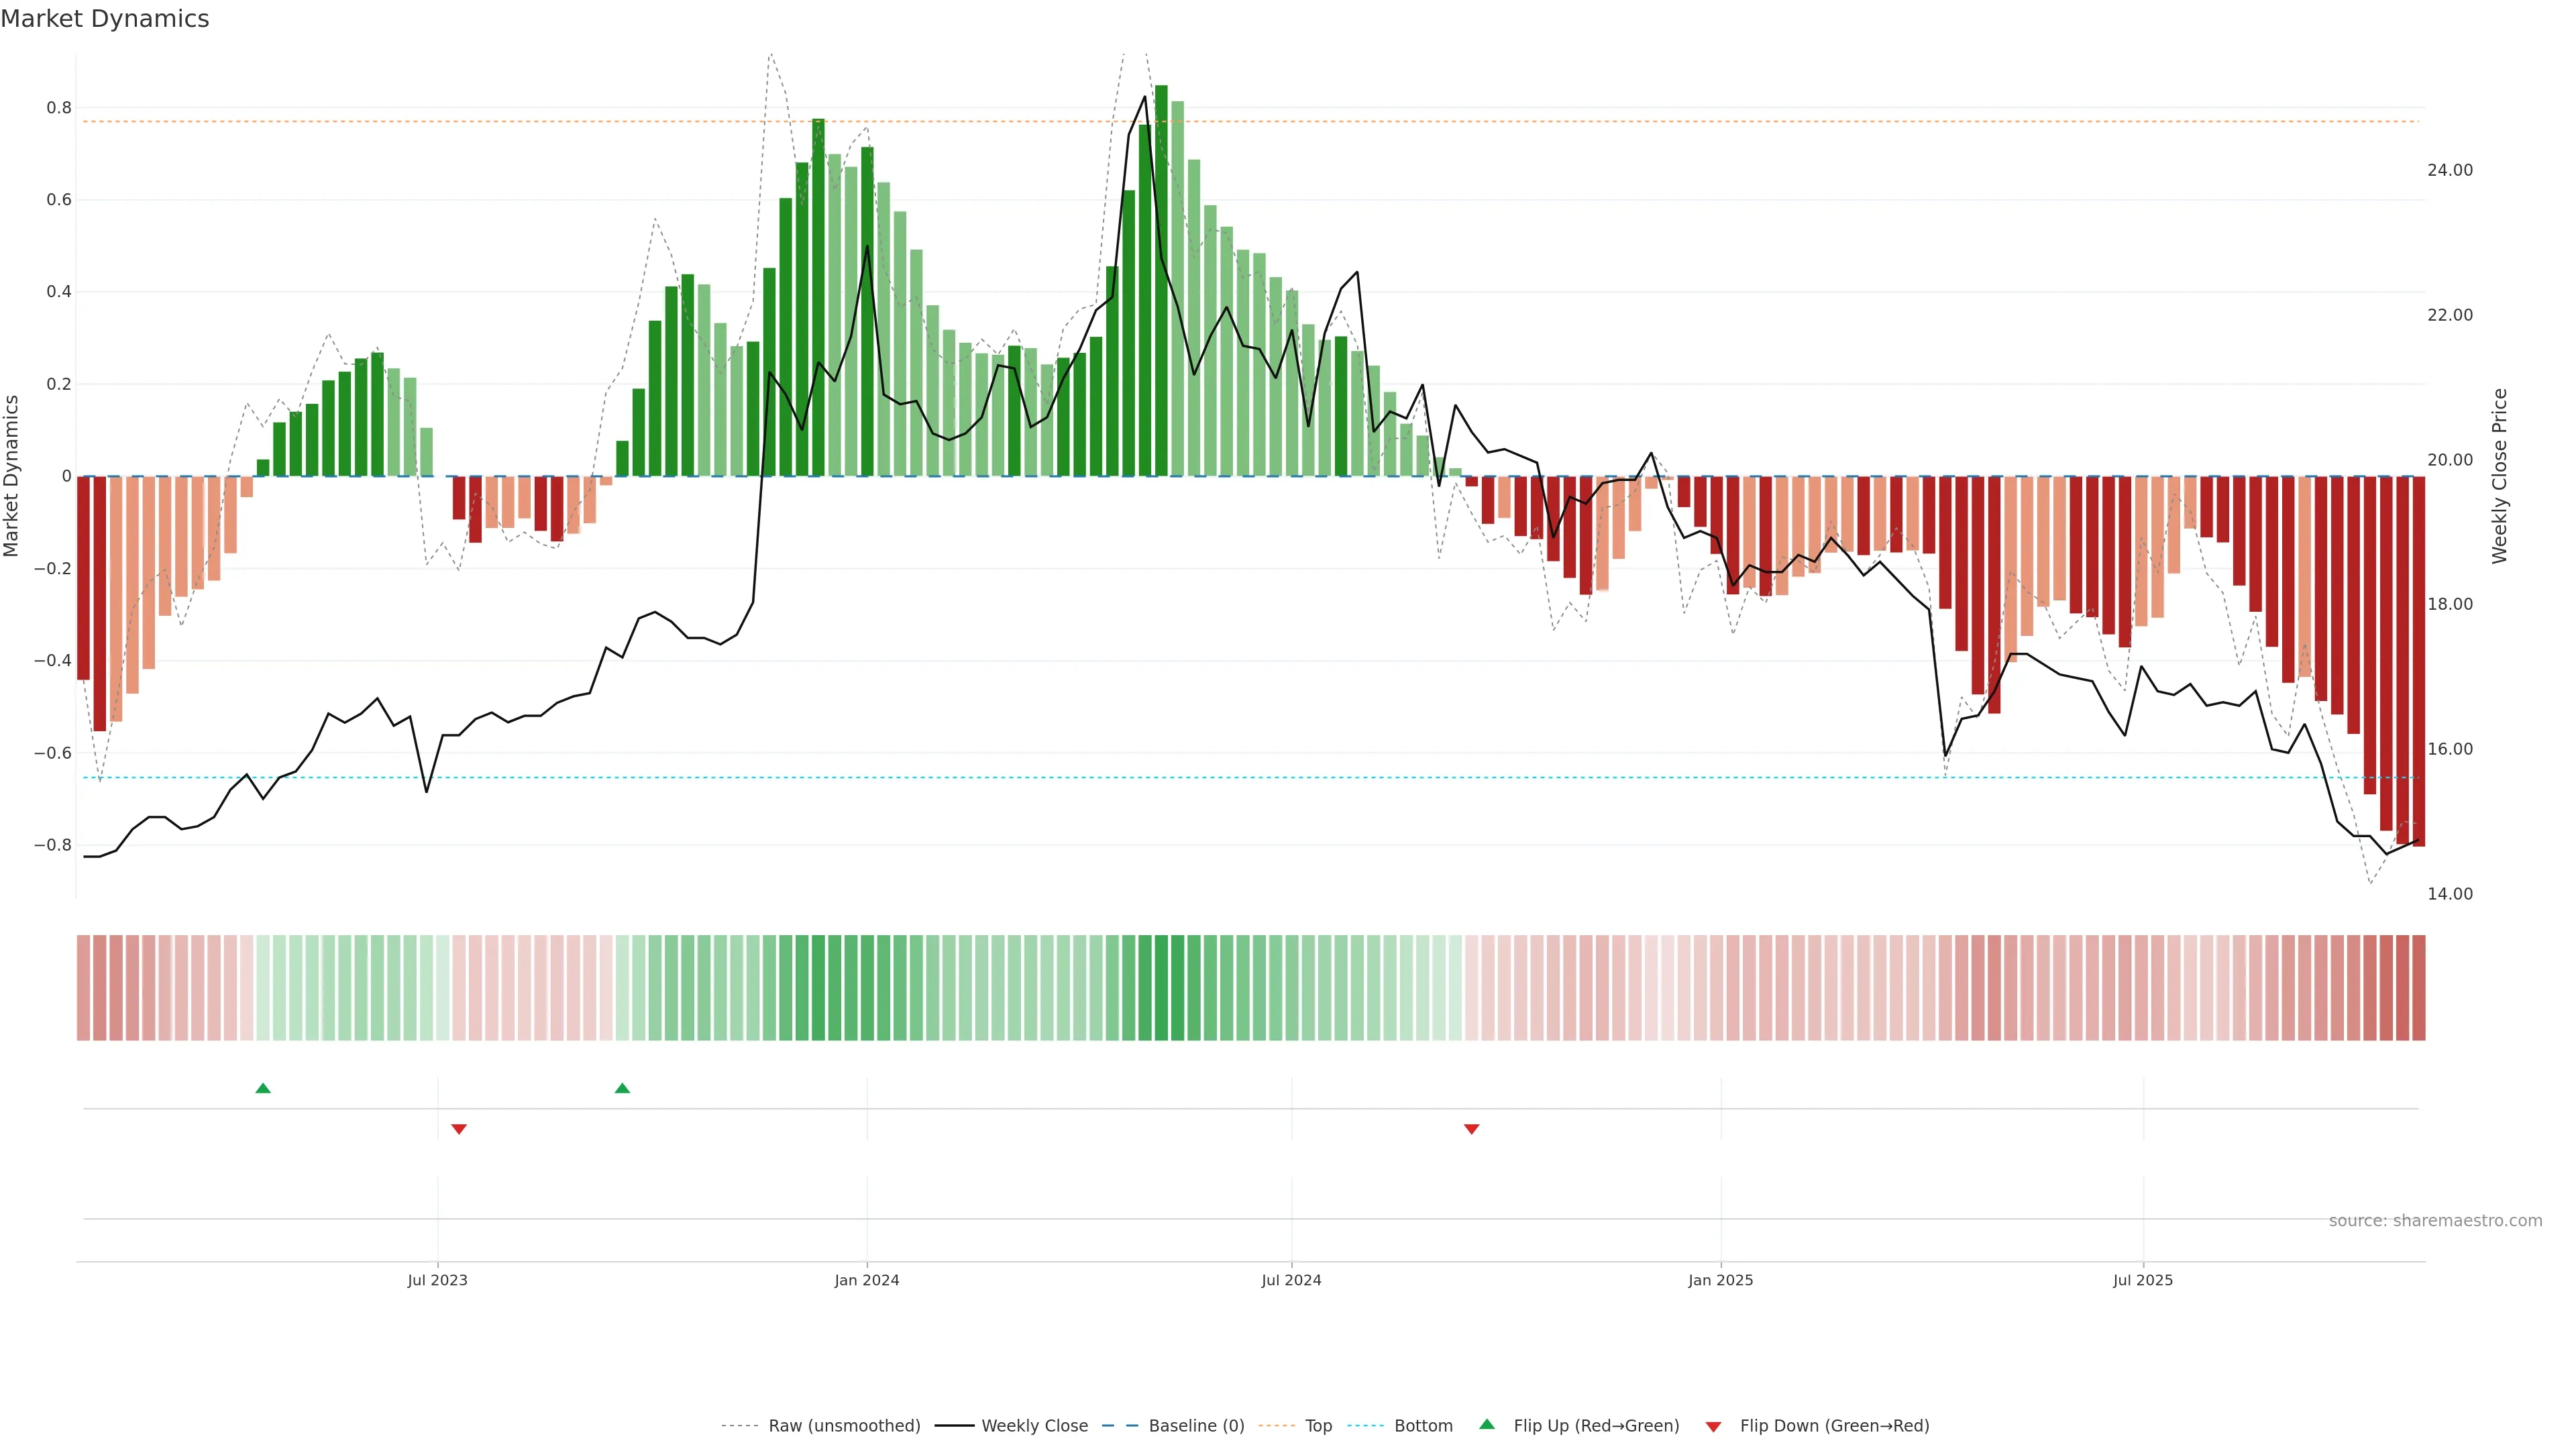Viewport: 2576px width, 1449px height.
Task: Click the Jan 2025 axis label
Action: tap(1720, 1280)
